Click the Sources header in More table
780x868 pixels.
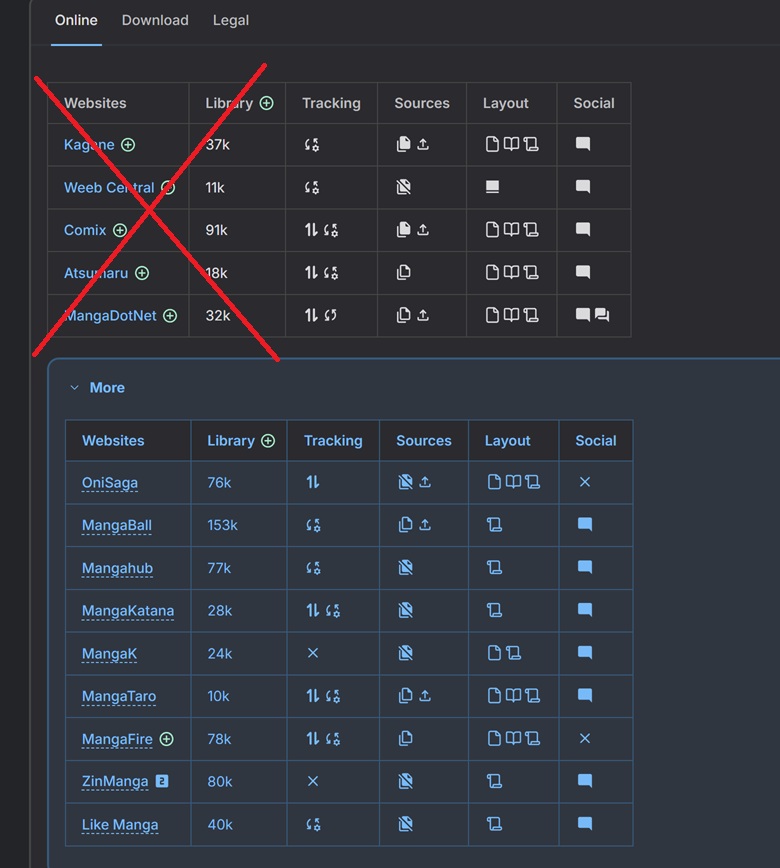coord(424,441)
